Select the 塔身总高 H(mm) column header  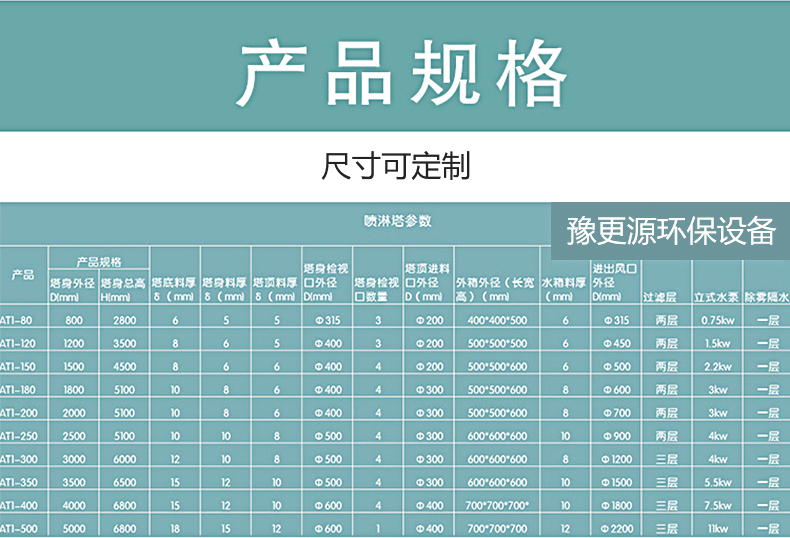124,290
